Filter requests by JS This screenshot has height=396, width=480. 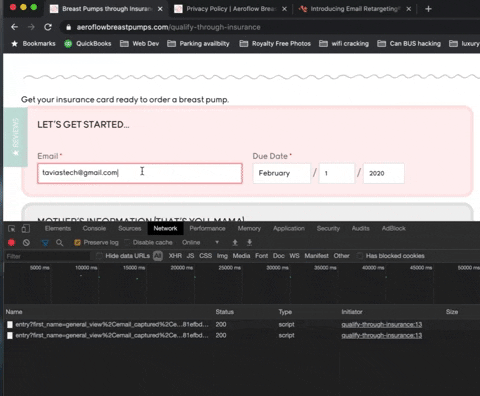click(190, 256)
